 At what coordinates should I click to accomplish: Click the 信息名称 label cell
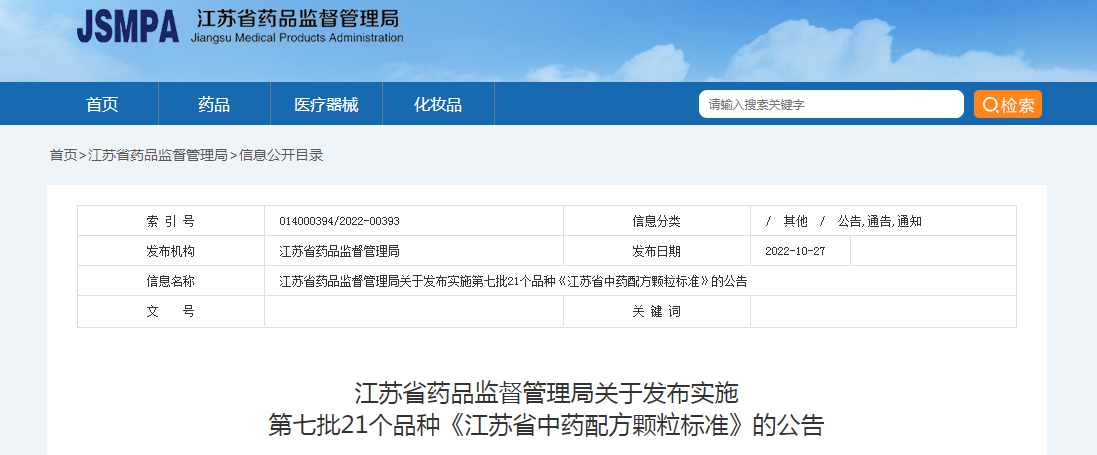171,281
